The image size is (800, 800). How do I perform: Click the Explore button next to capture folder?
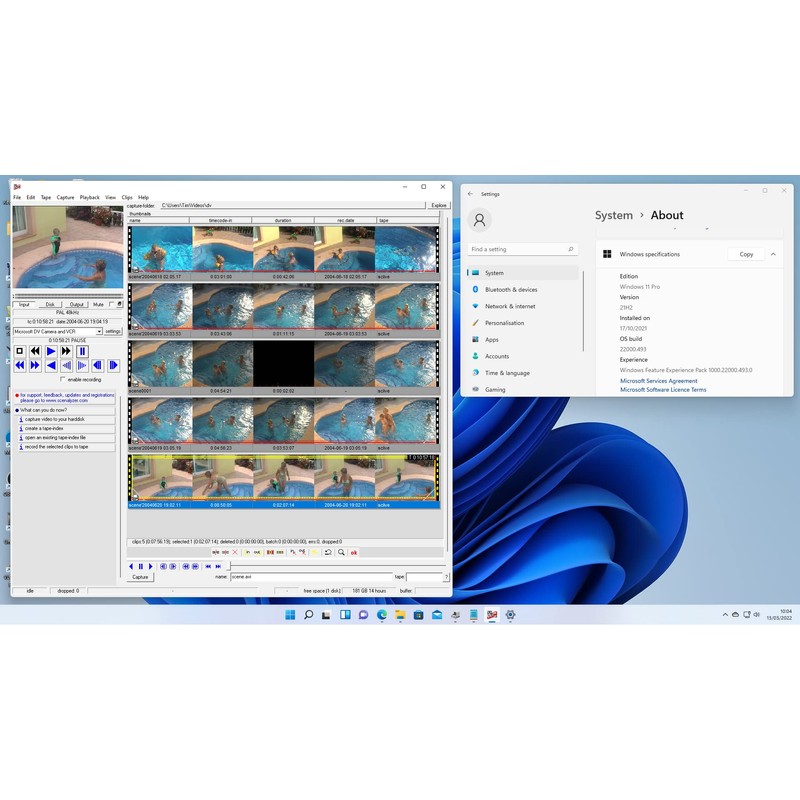point(438,205)
